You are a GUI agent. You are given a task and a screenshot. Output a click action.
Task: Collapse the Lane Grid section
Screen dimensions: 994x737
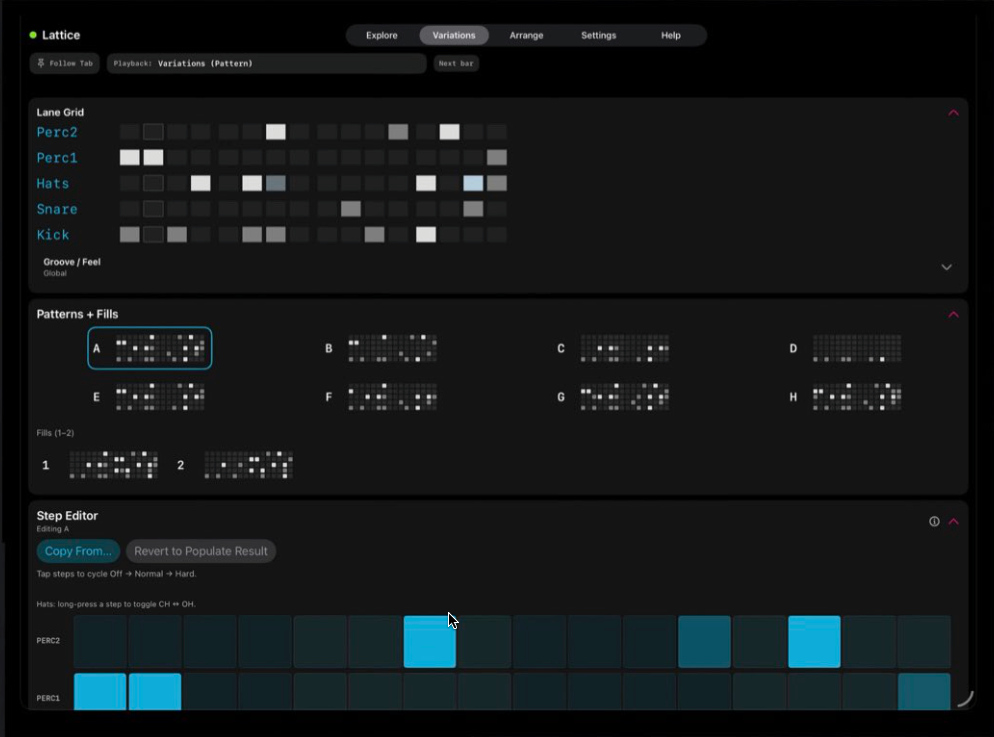(953, 113)
